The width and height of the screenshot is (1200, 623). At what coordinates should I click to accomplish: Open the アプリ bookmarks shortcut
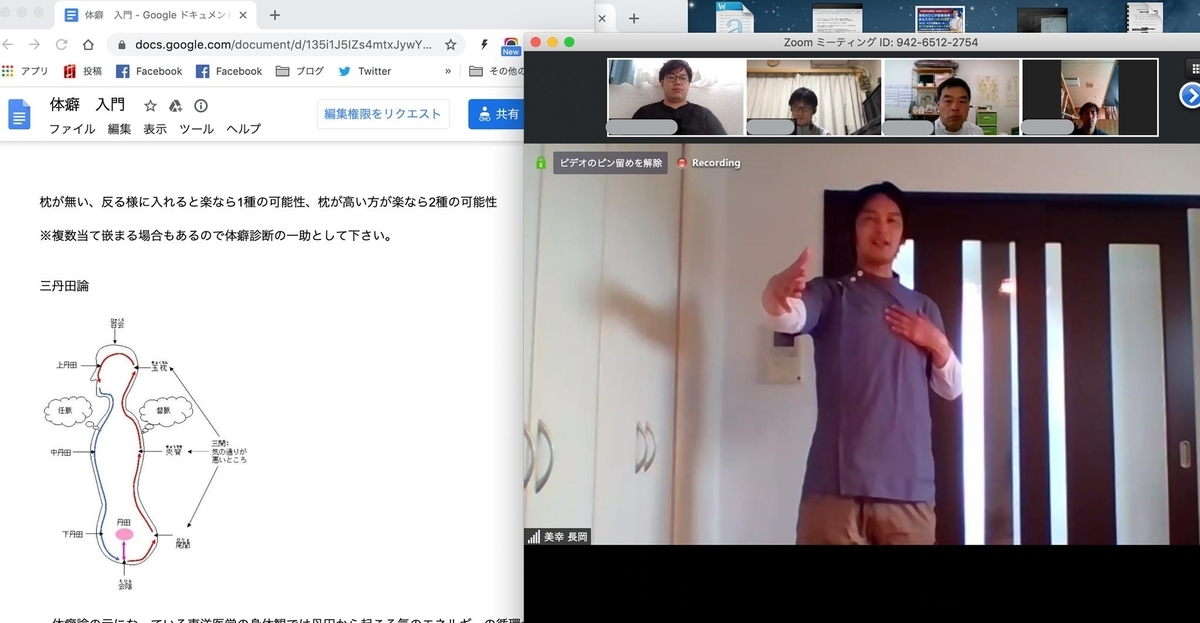pos(25,71)
